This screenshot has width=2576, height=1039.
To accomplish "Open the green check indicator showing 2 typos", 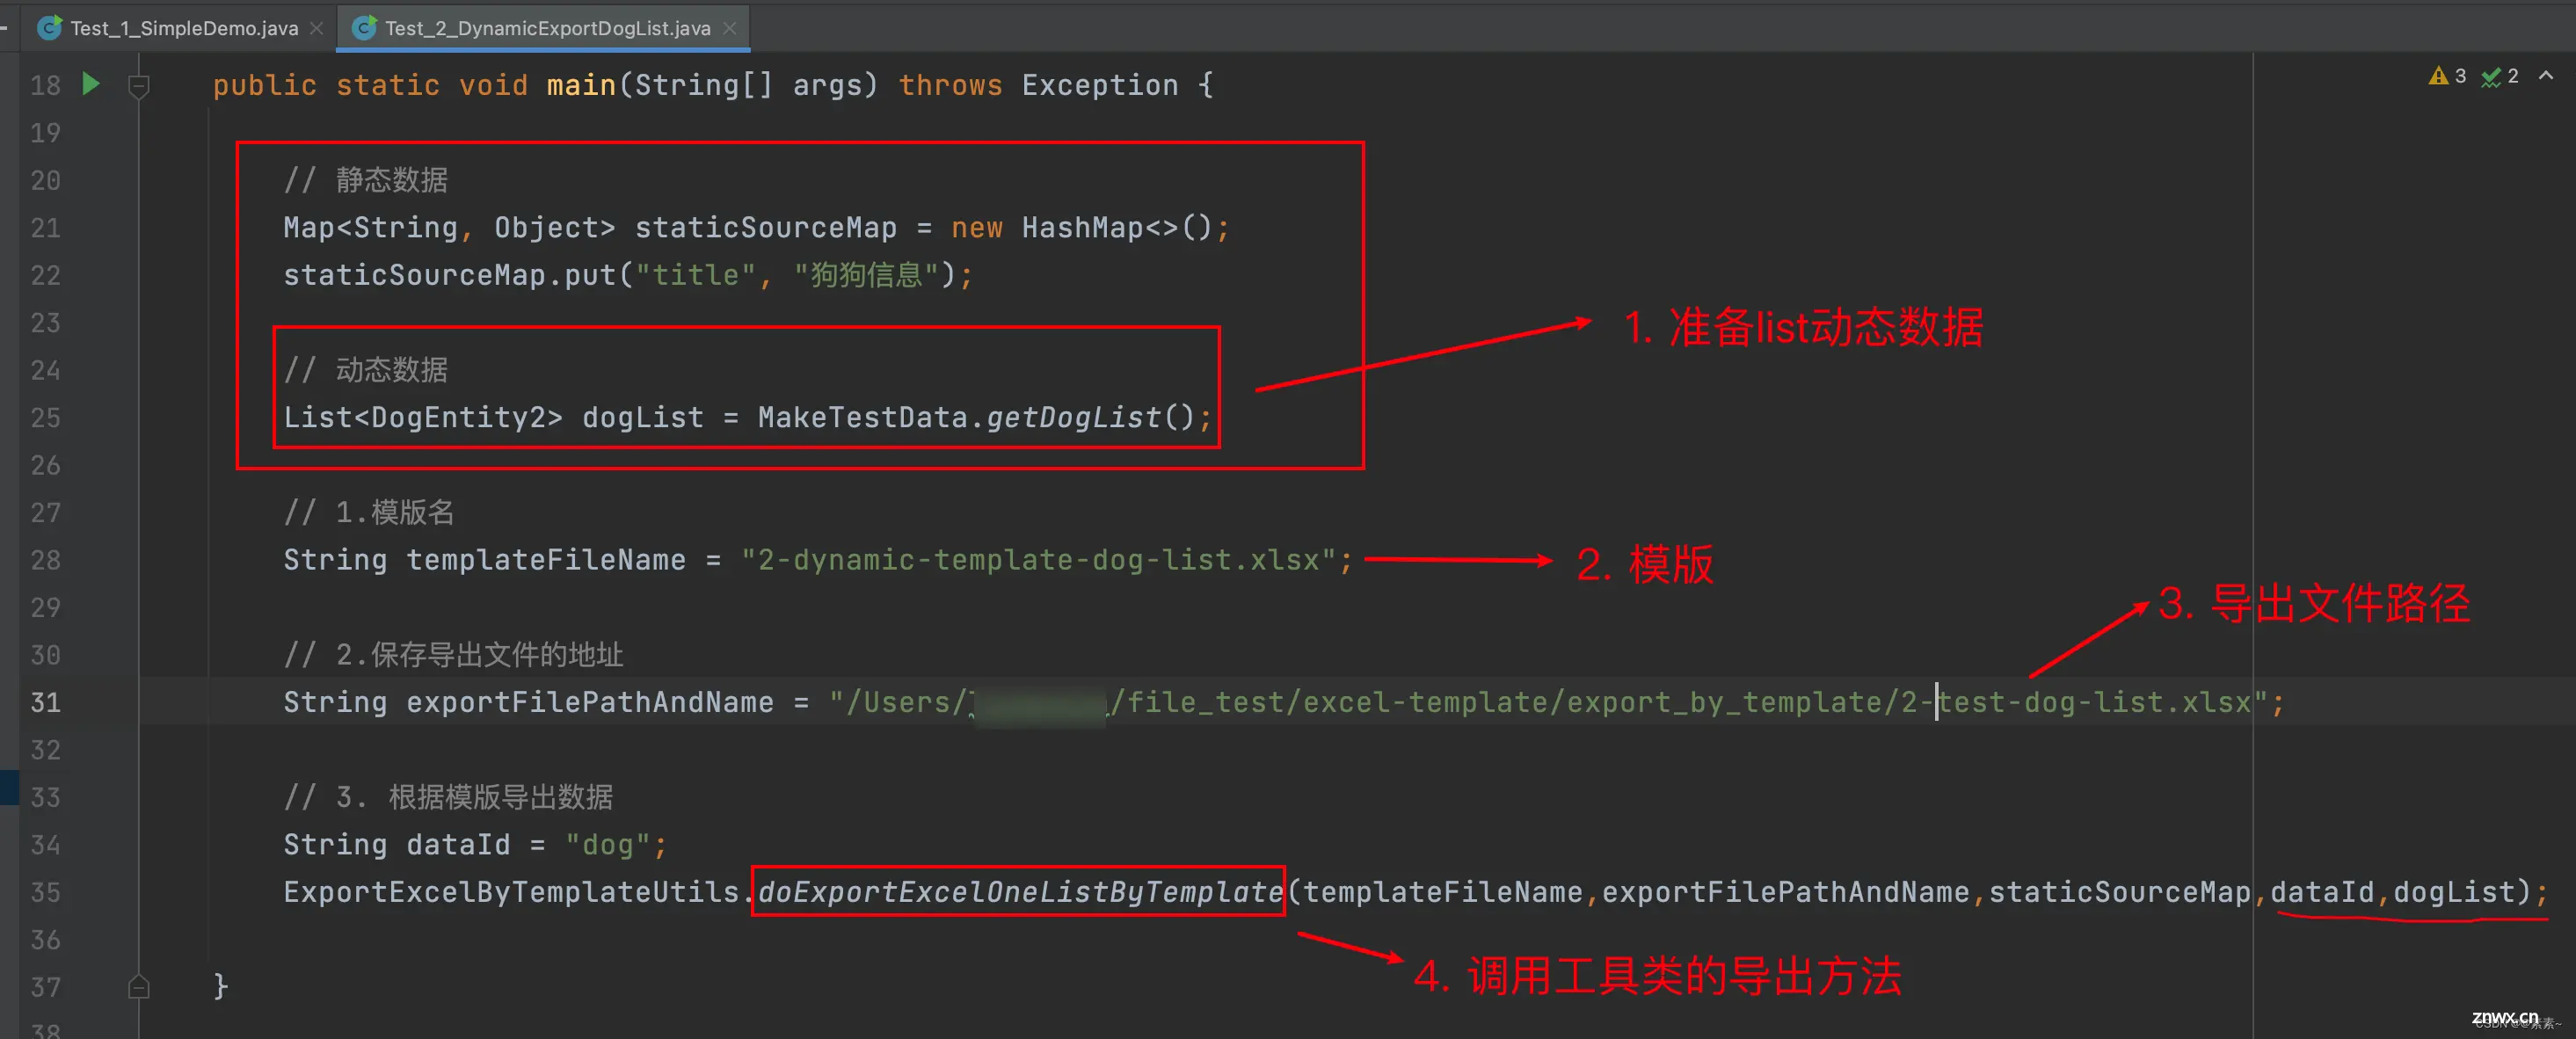I will click(x=2499, y=76).
